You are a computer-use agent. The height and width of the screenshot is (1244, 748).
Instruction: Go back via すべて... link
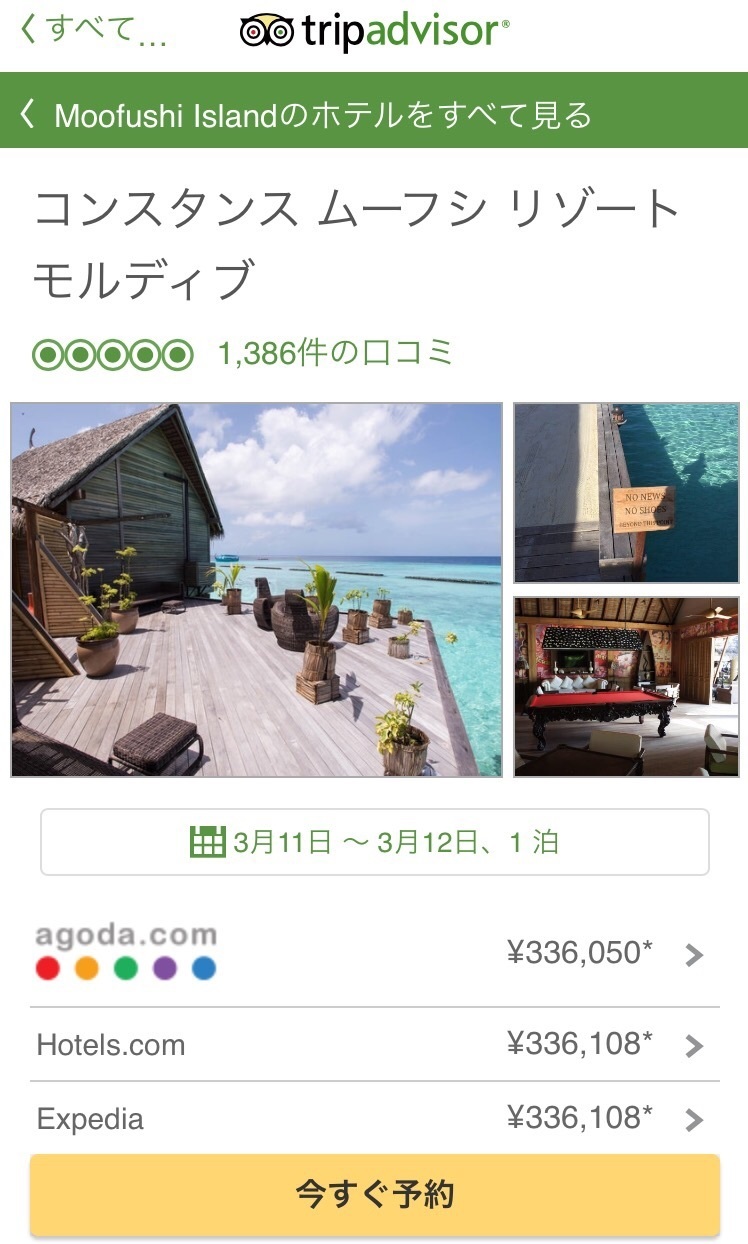93,31
